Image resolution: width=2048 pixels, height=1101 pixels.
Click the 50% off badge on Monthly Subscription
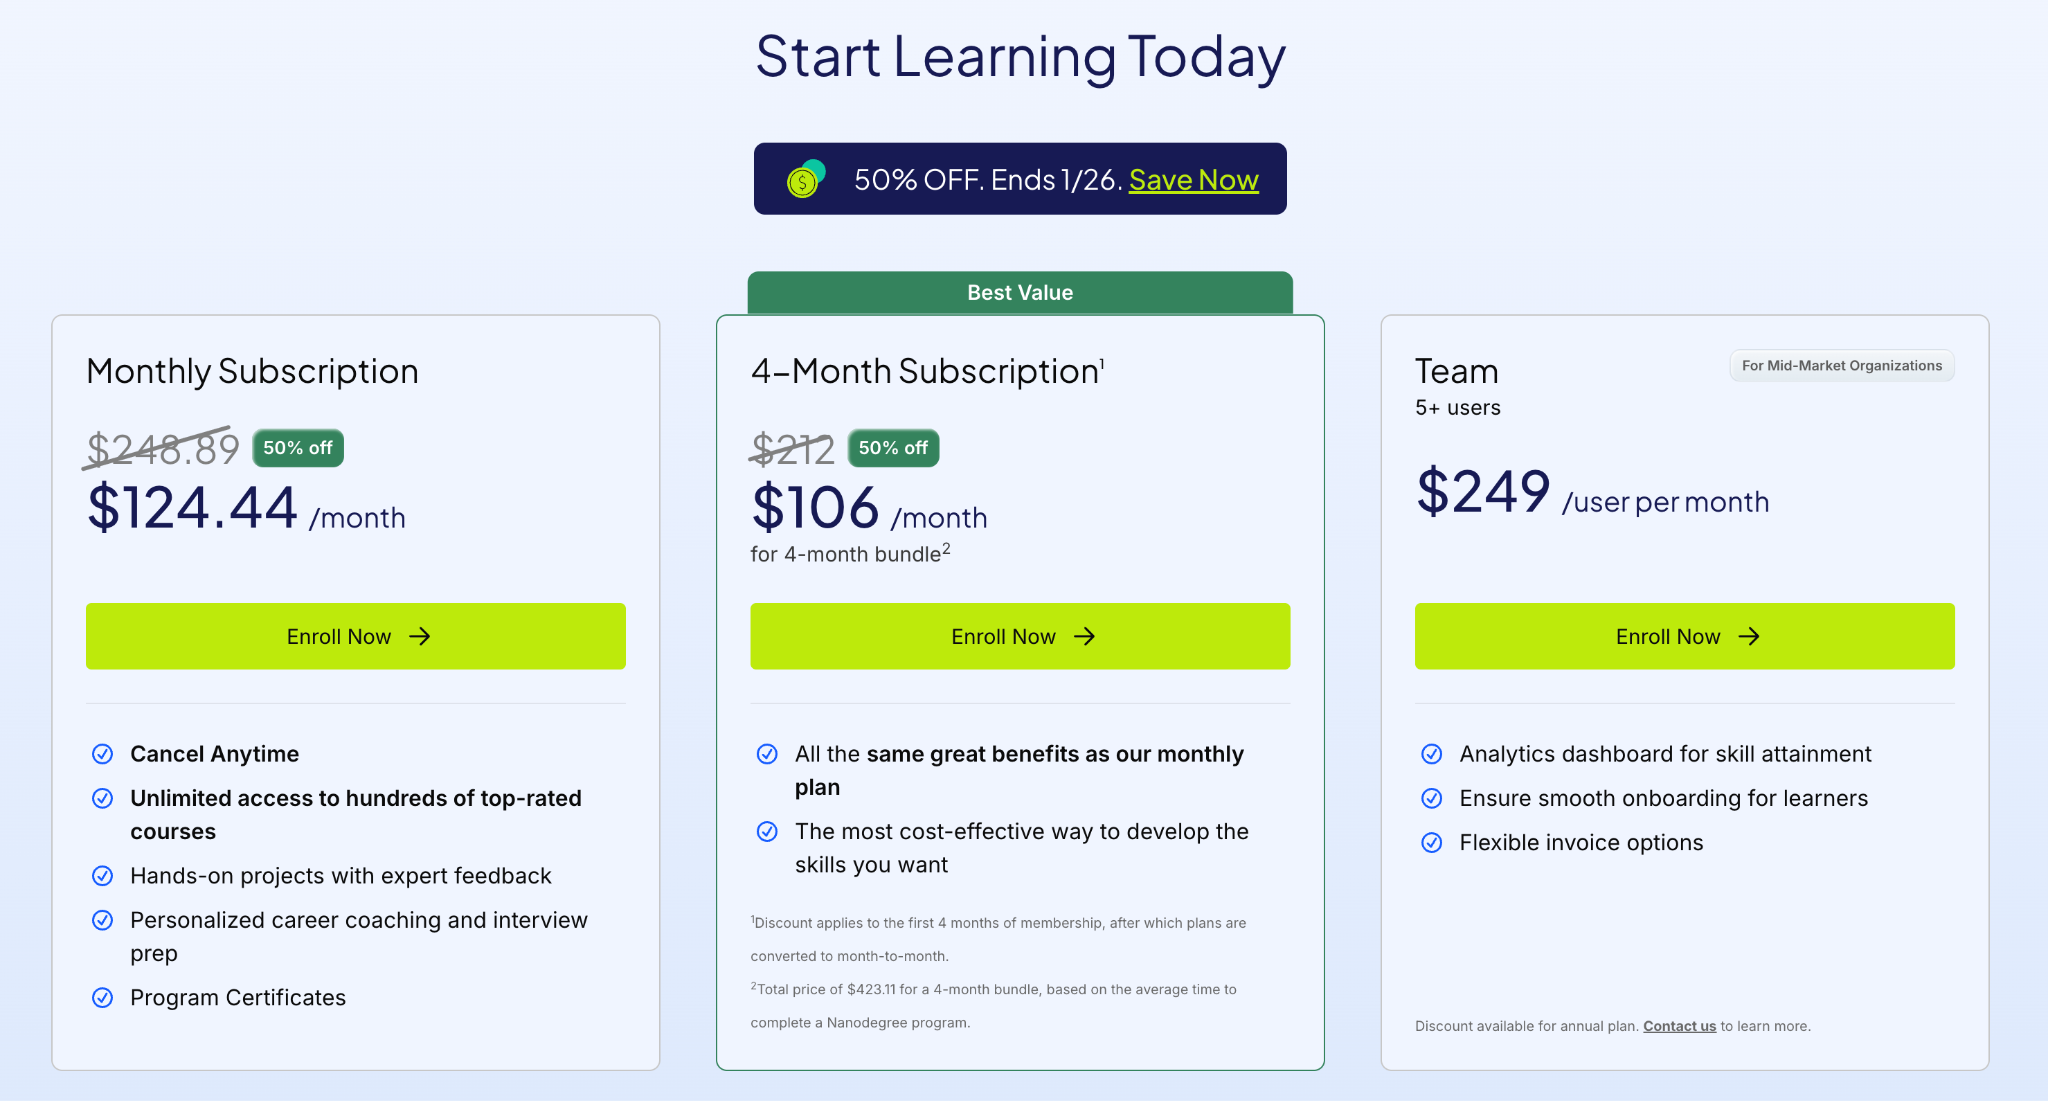(297, 448)
